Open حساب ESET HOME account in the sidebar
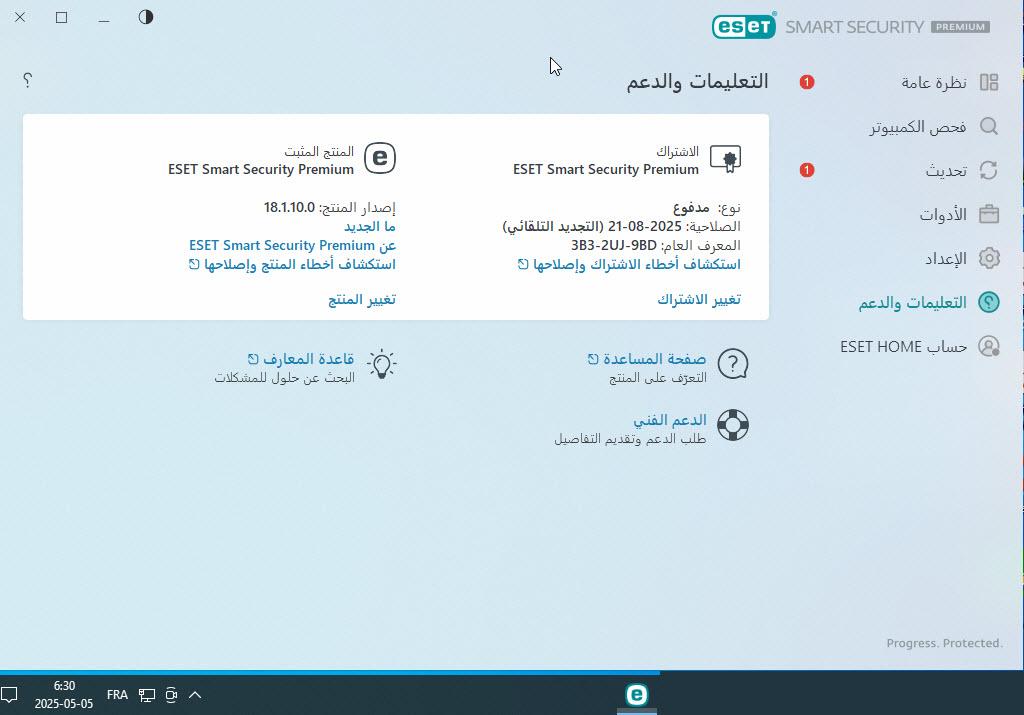The width and height of the screenshot is (1024, 715). (920, 346)
